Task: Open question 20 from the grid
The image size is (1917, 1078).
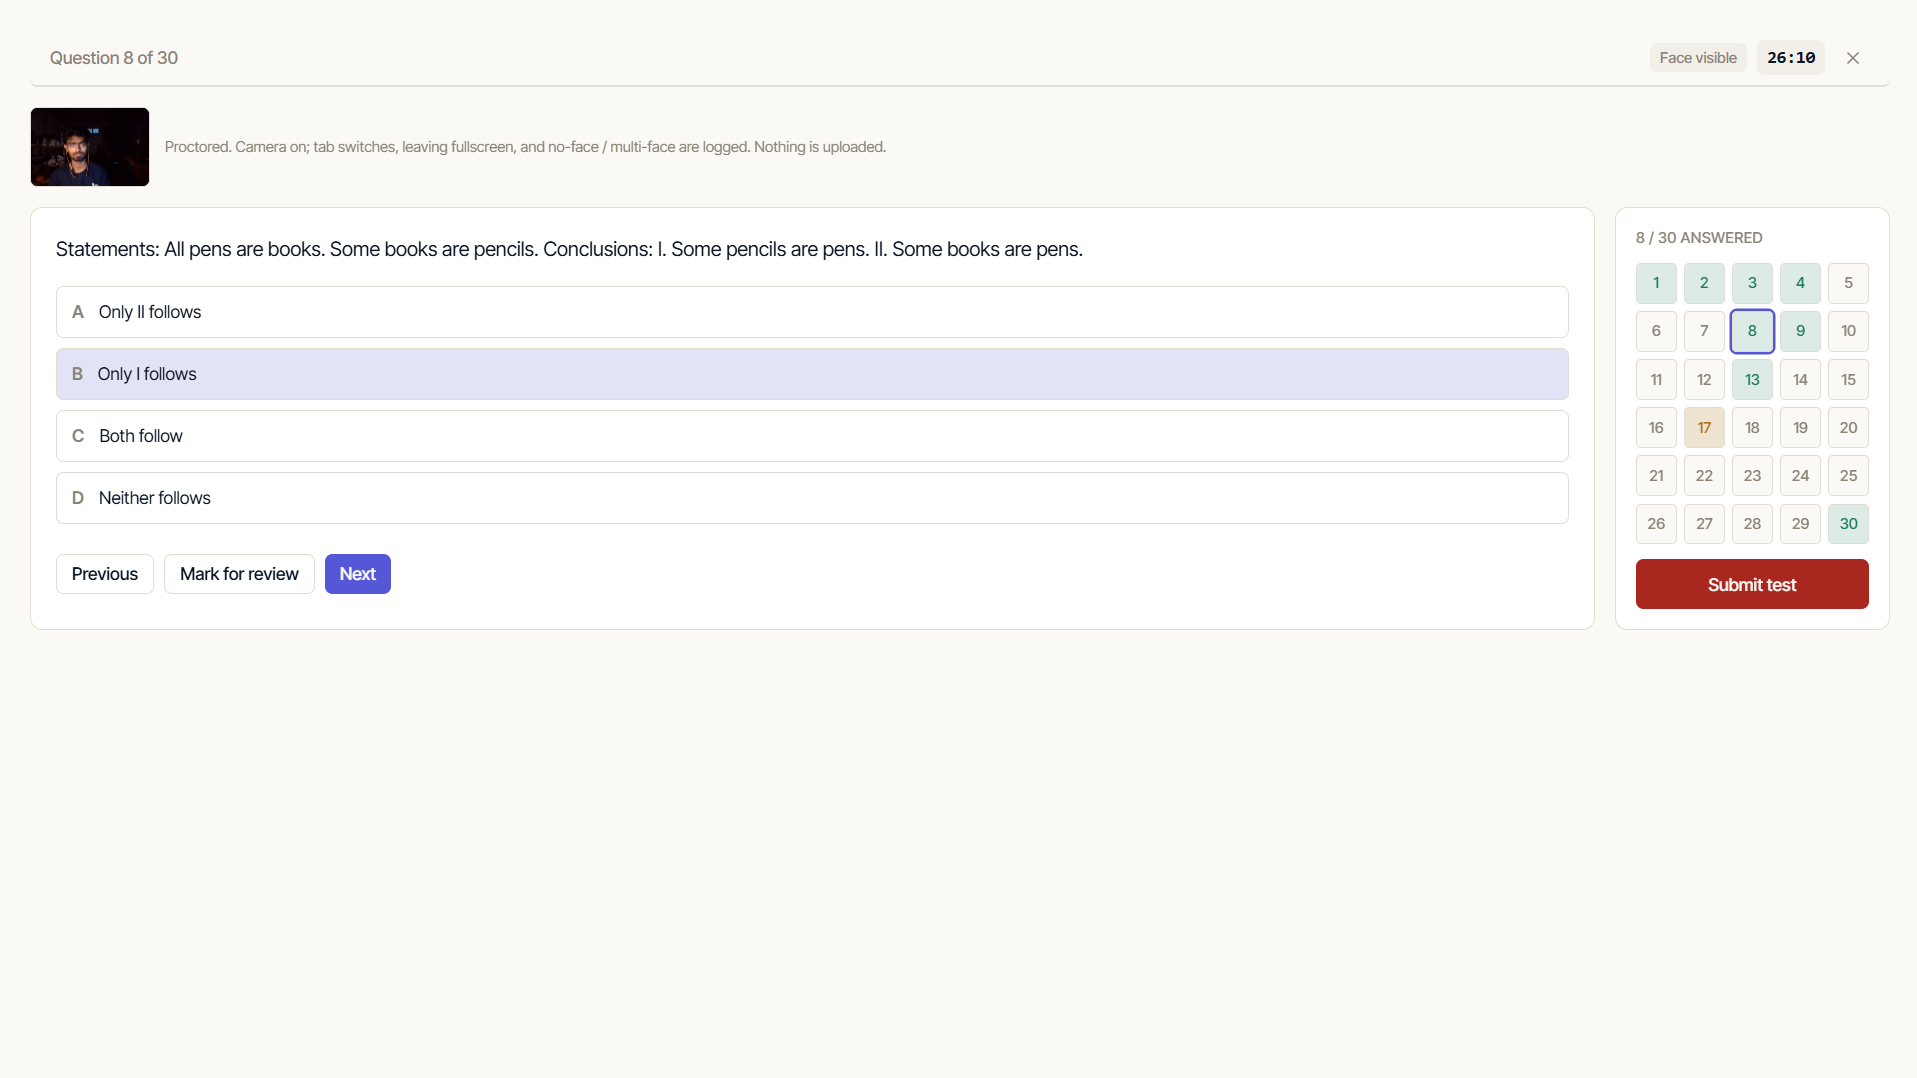Action: (1848, 428)
